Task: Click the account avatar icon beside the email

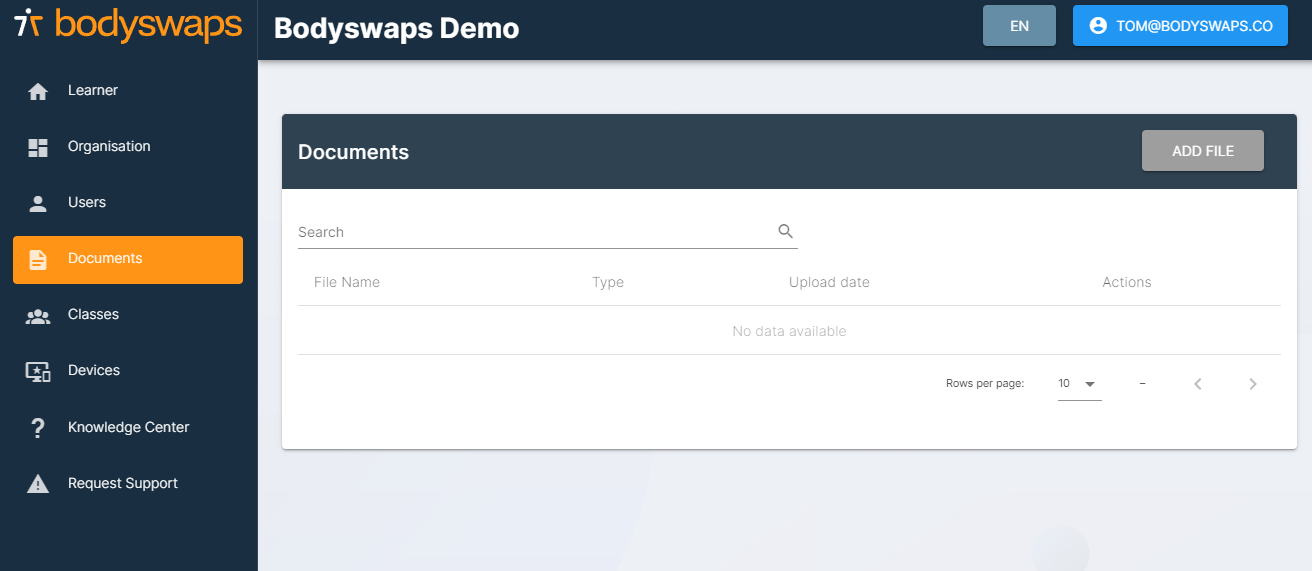Action: click(1098, 26)
